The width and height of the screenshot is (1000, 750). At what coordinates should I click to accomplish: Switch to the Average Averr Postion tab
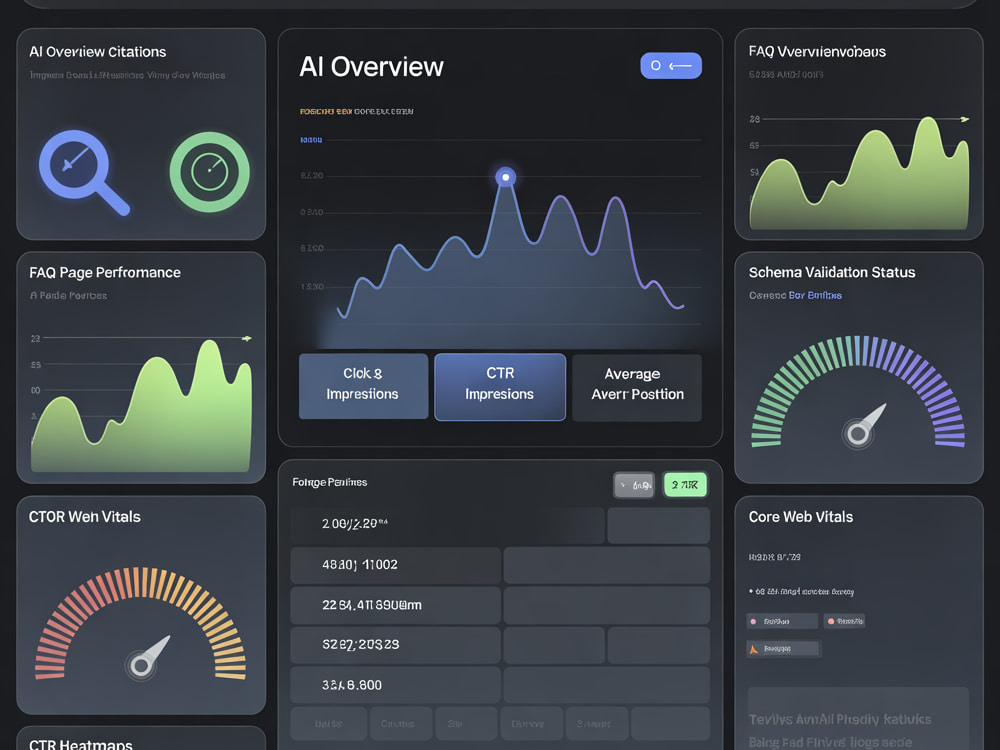(x=636, y=387)
